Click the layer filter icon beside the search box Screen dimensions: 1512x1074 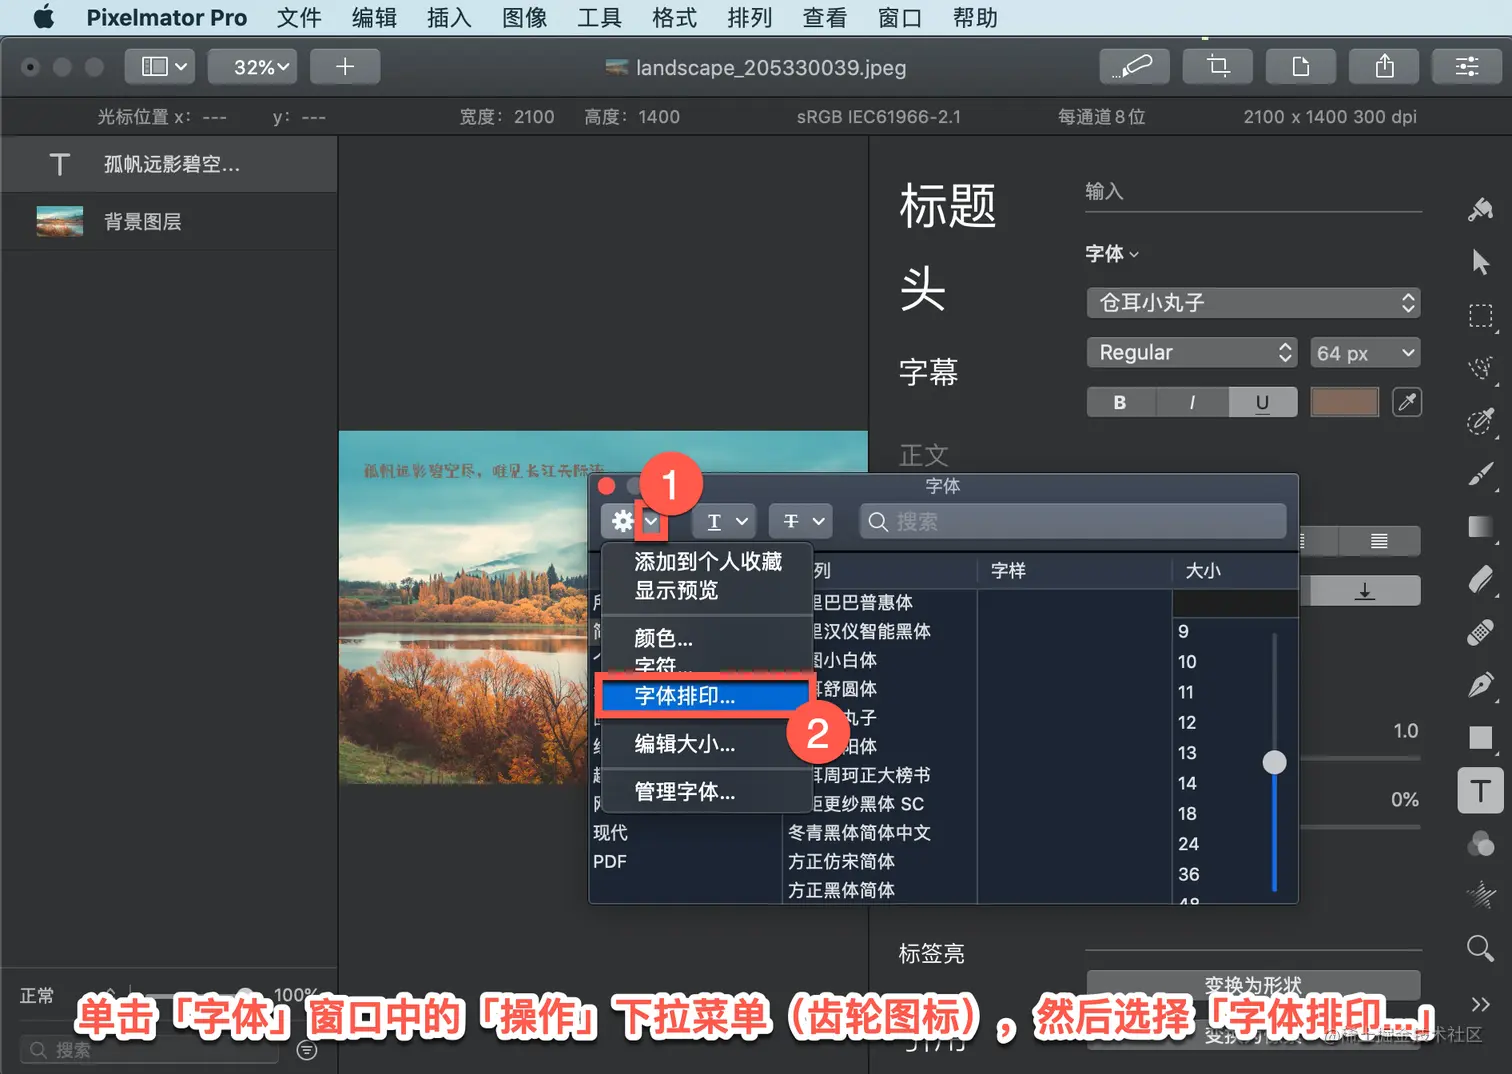307,1050
